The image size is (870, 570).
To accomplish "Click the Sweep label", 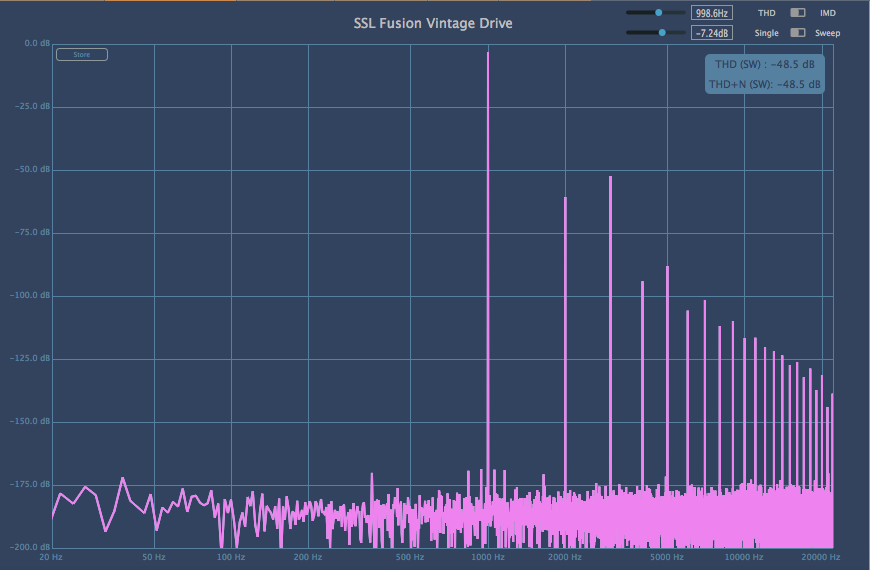I will tap(827, 33).
